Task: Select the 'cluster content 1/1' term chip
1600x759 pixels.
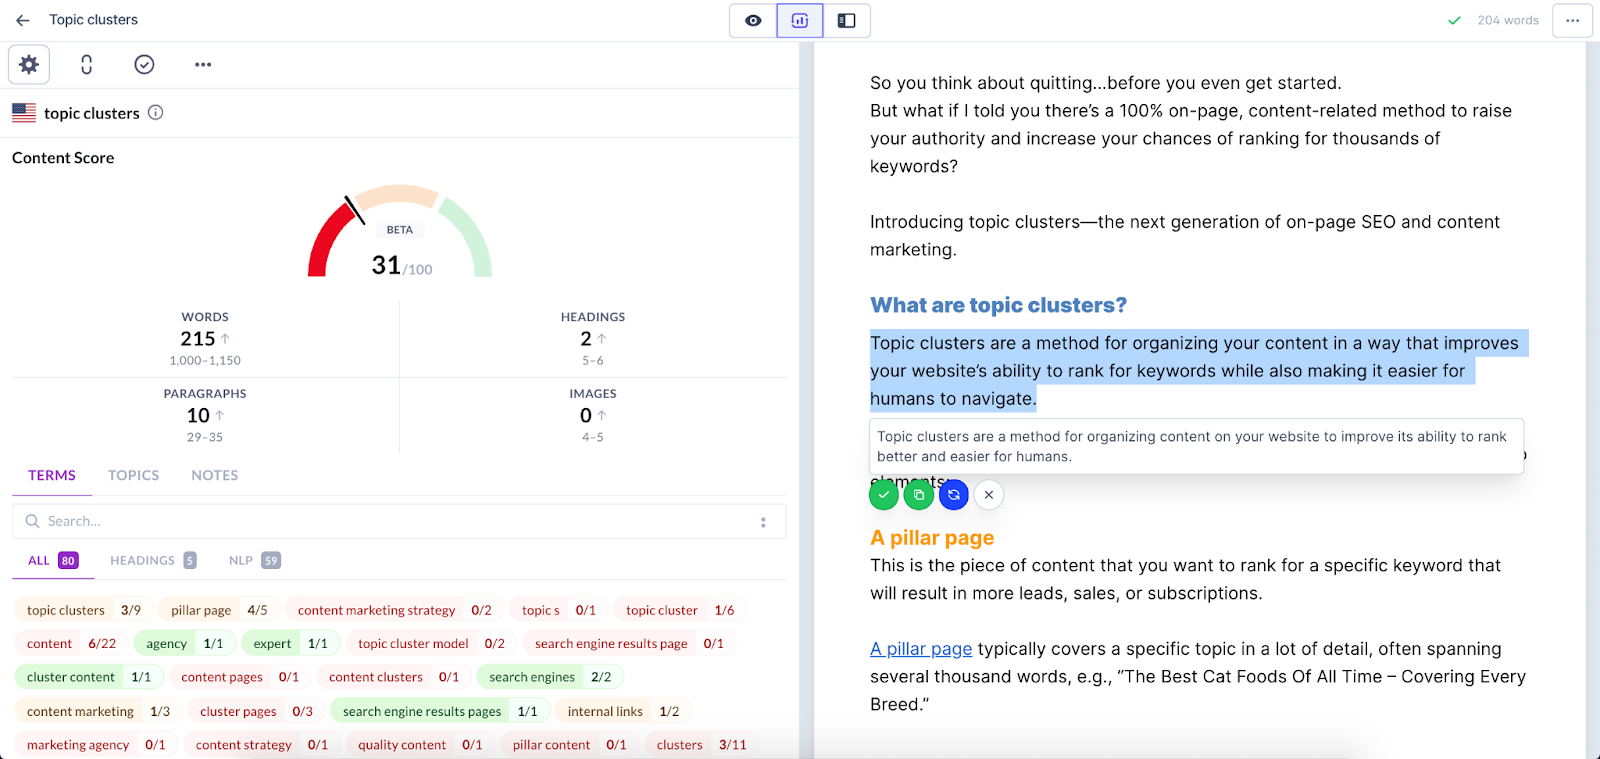Action: pos(89,677)
